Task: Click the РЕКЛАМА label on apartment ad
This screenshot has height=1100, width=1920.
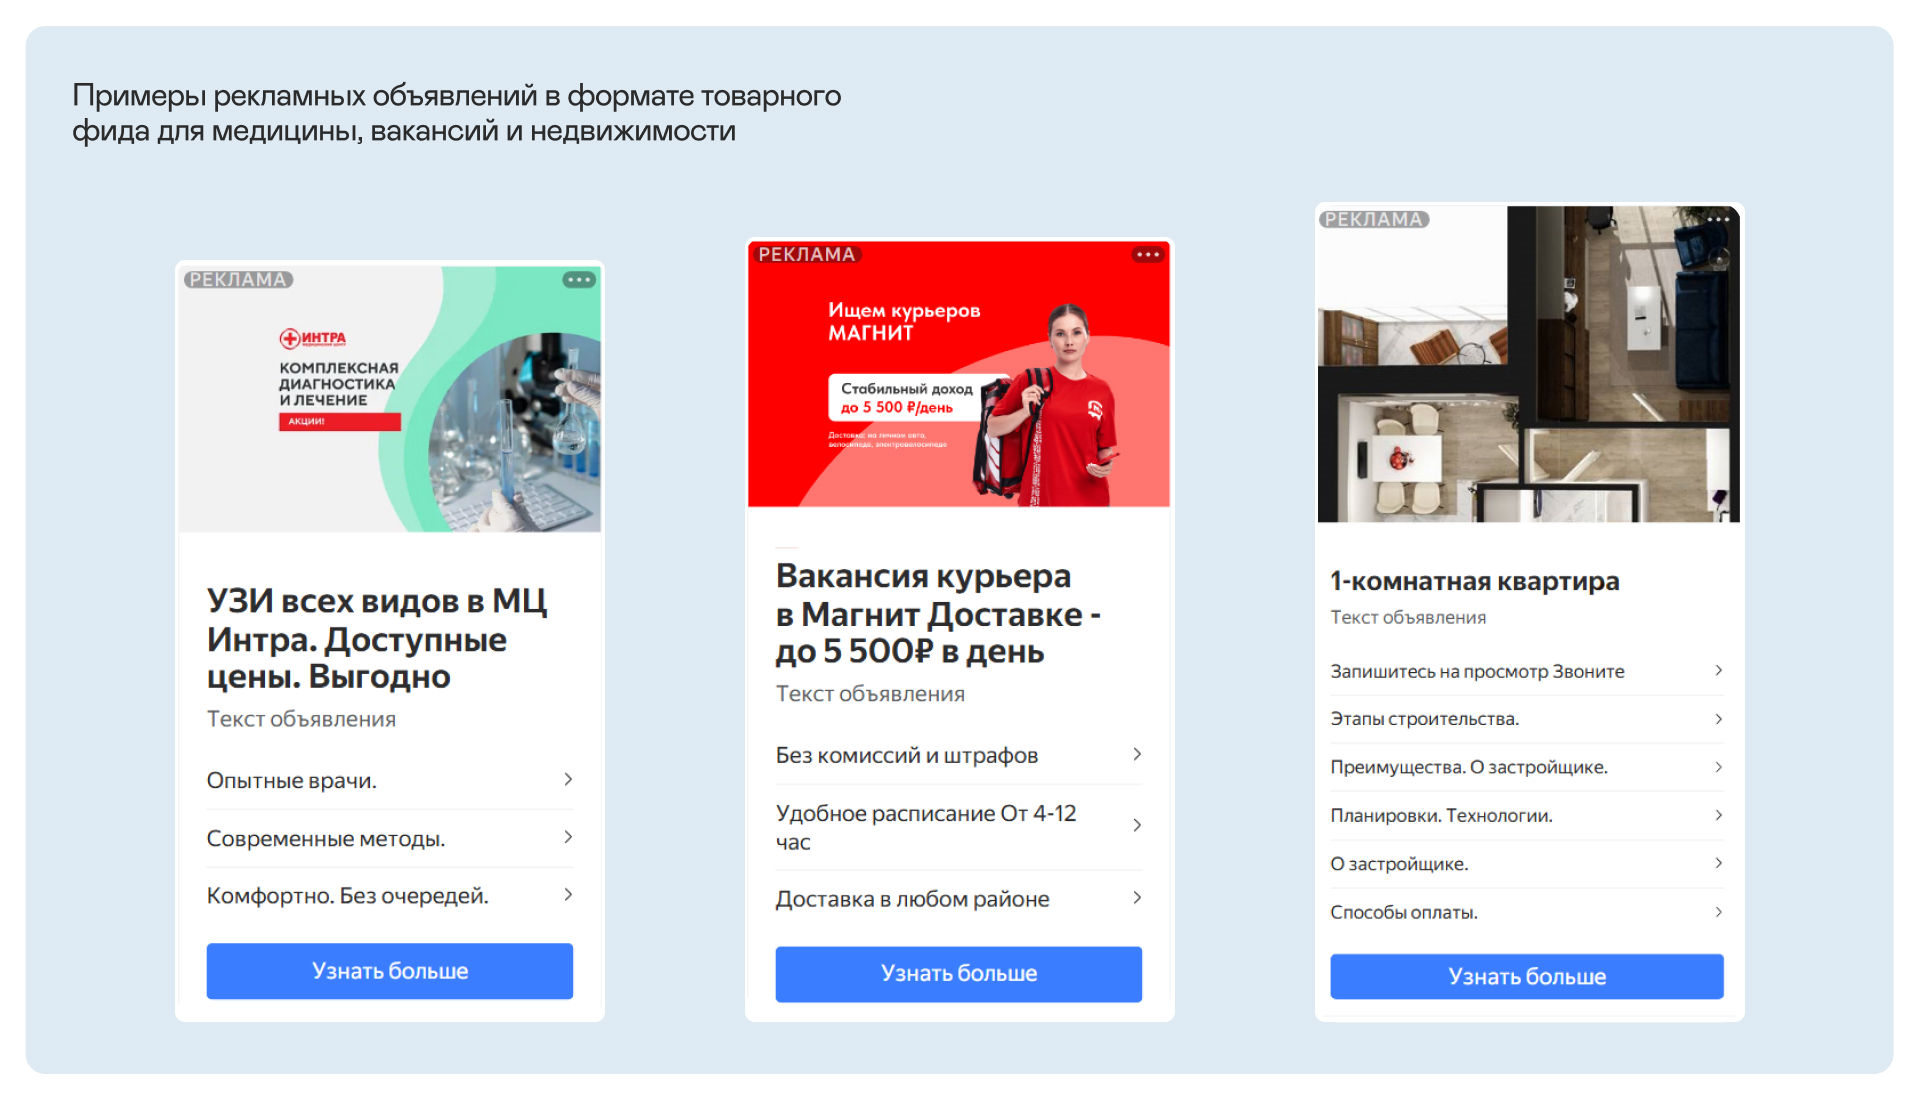Action: 1374,219
